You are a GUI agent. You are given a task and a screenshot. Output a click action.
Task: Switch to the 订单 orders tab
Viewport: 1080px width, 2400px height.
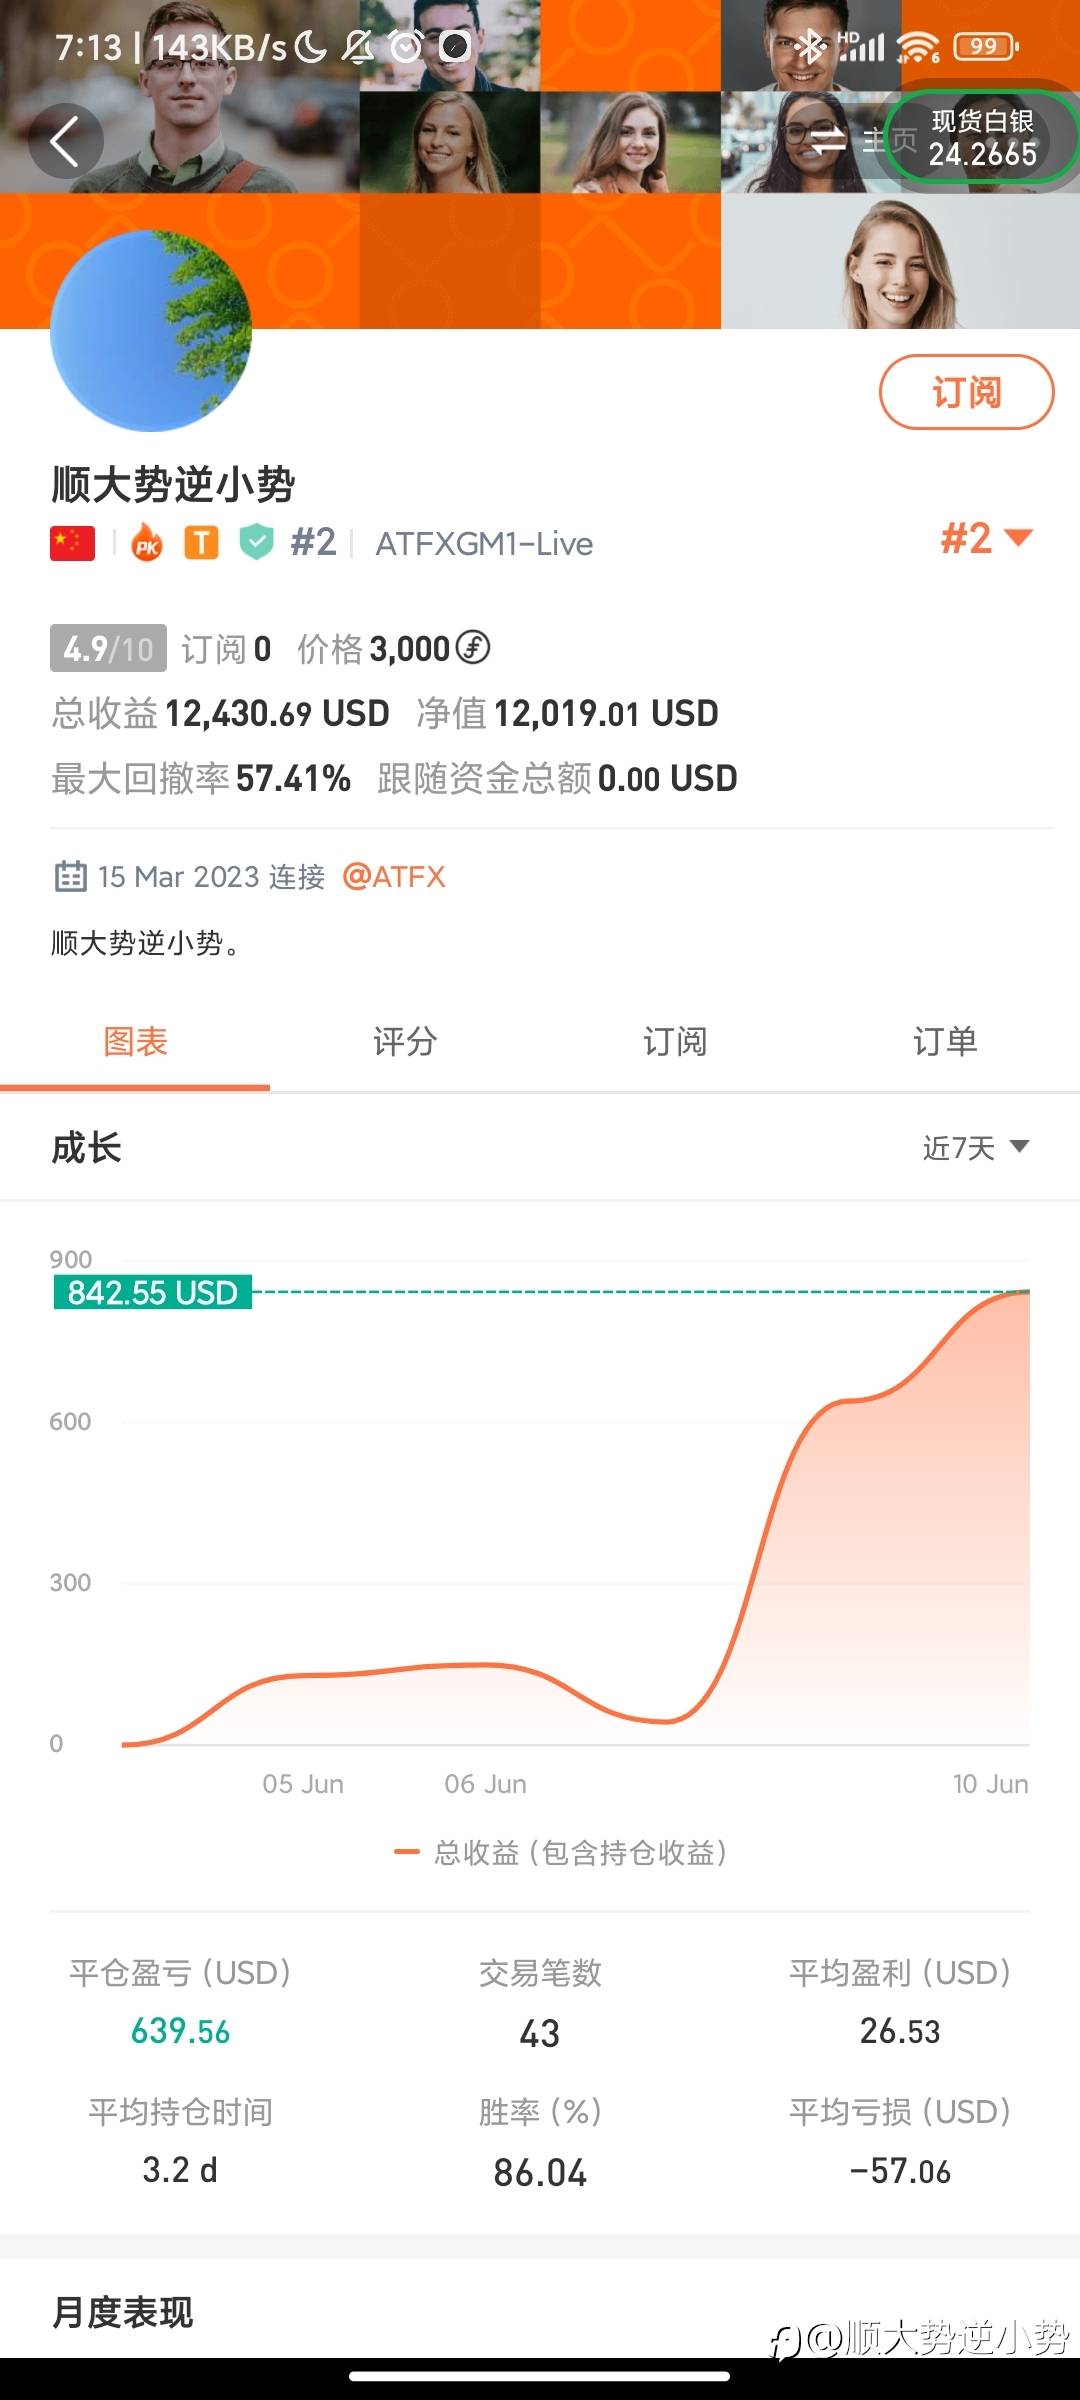click(x=945, y=1042)
